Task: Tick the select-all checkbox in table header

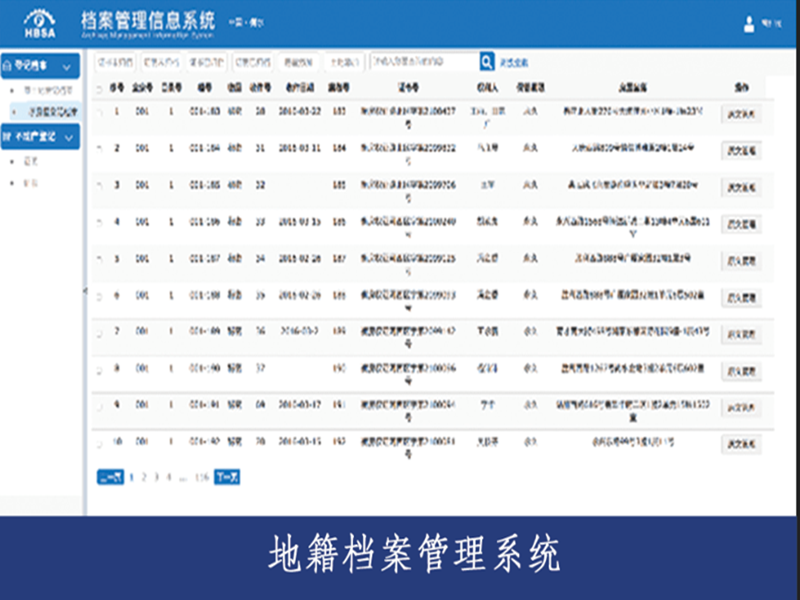Action: point(99,88)
